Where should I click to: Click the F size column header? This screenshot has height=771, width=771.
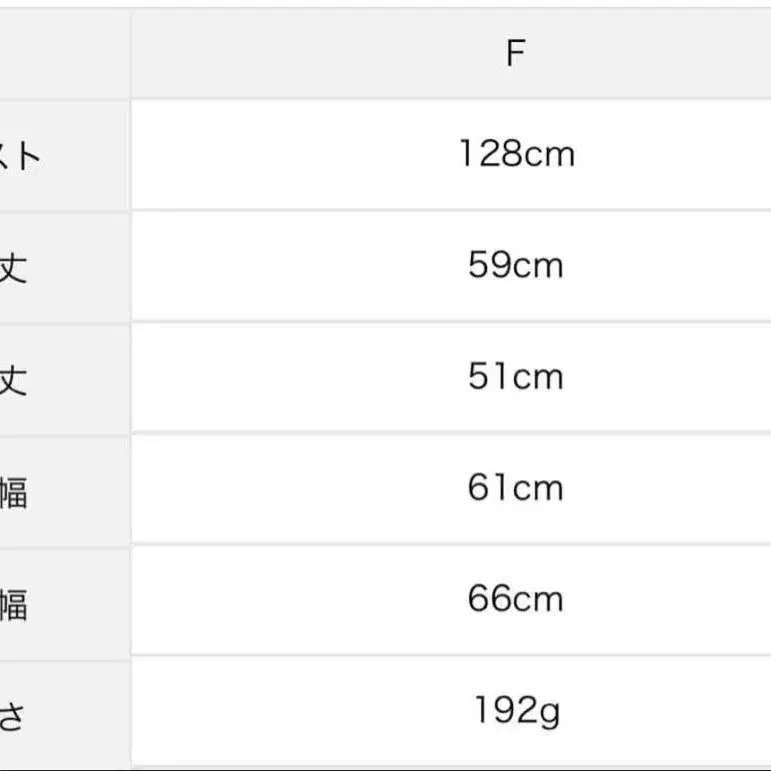coord(515,53)
